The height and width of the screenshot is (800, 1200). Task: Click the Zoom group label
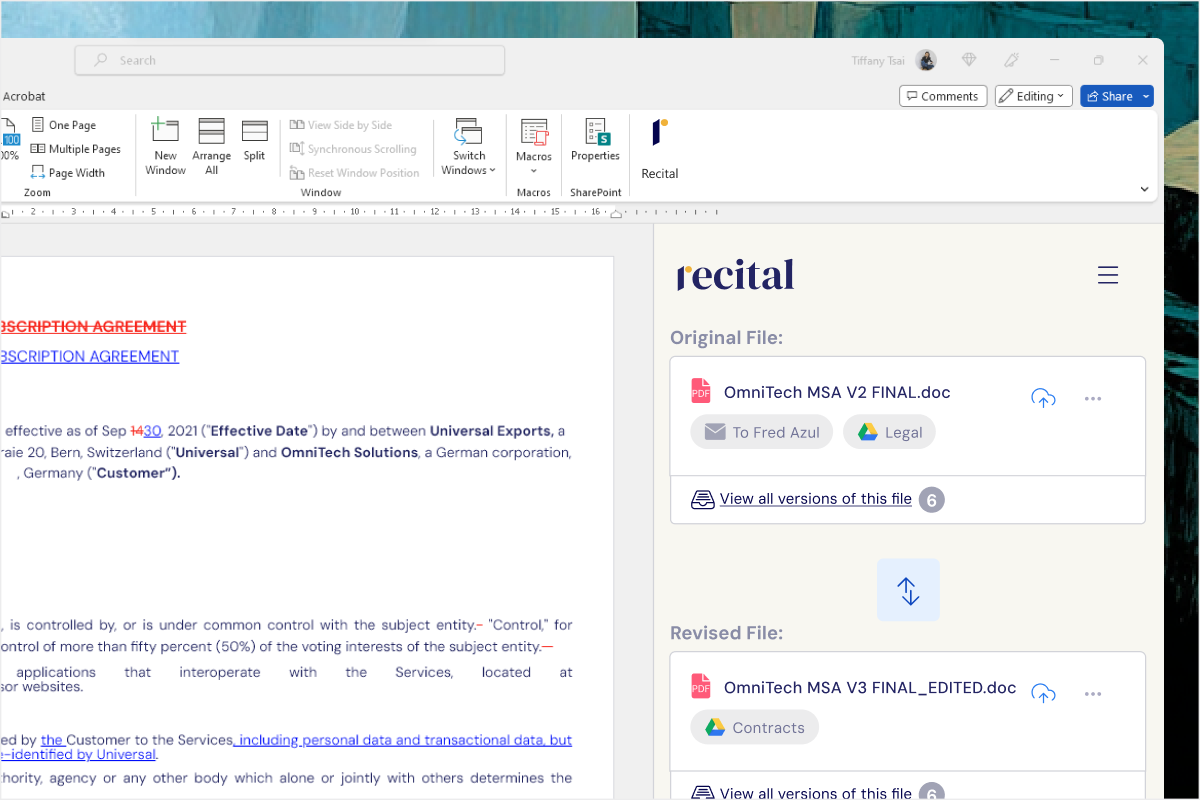[37, 192]
